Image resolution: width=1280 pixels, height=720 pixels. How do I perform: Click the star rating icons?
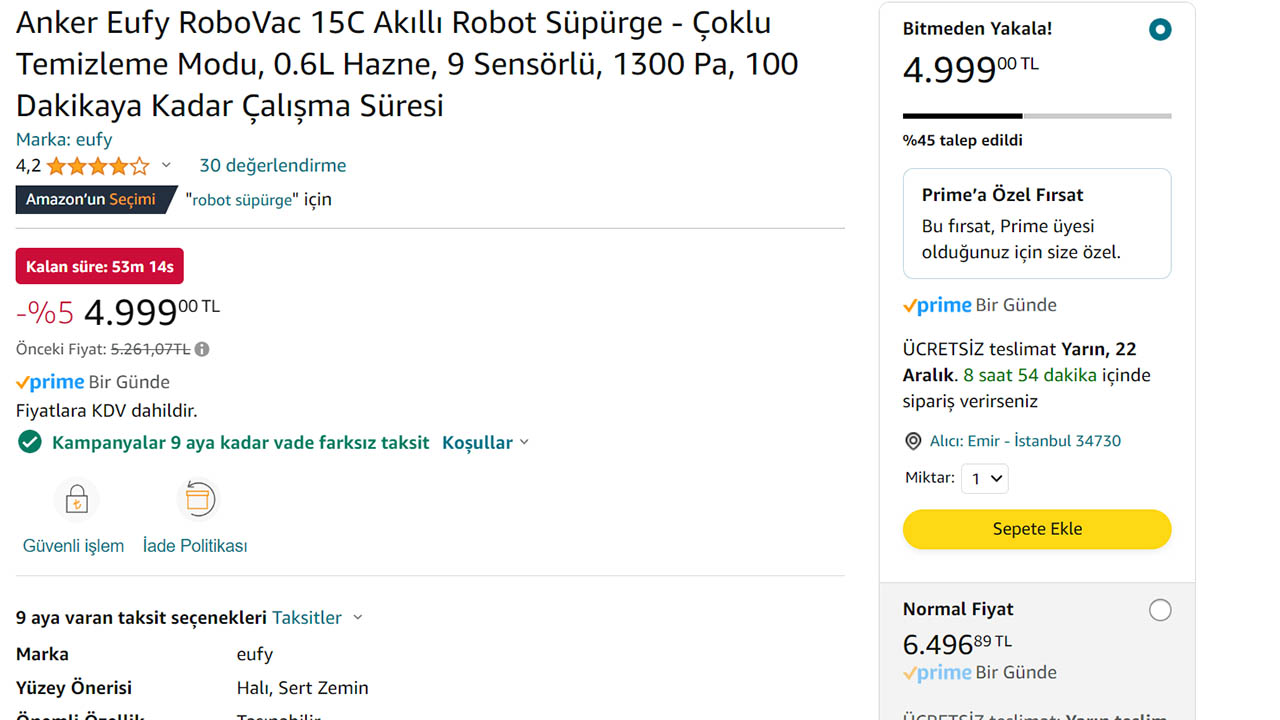[x=97, y=166]
